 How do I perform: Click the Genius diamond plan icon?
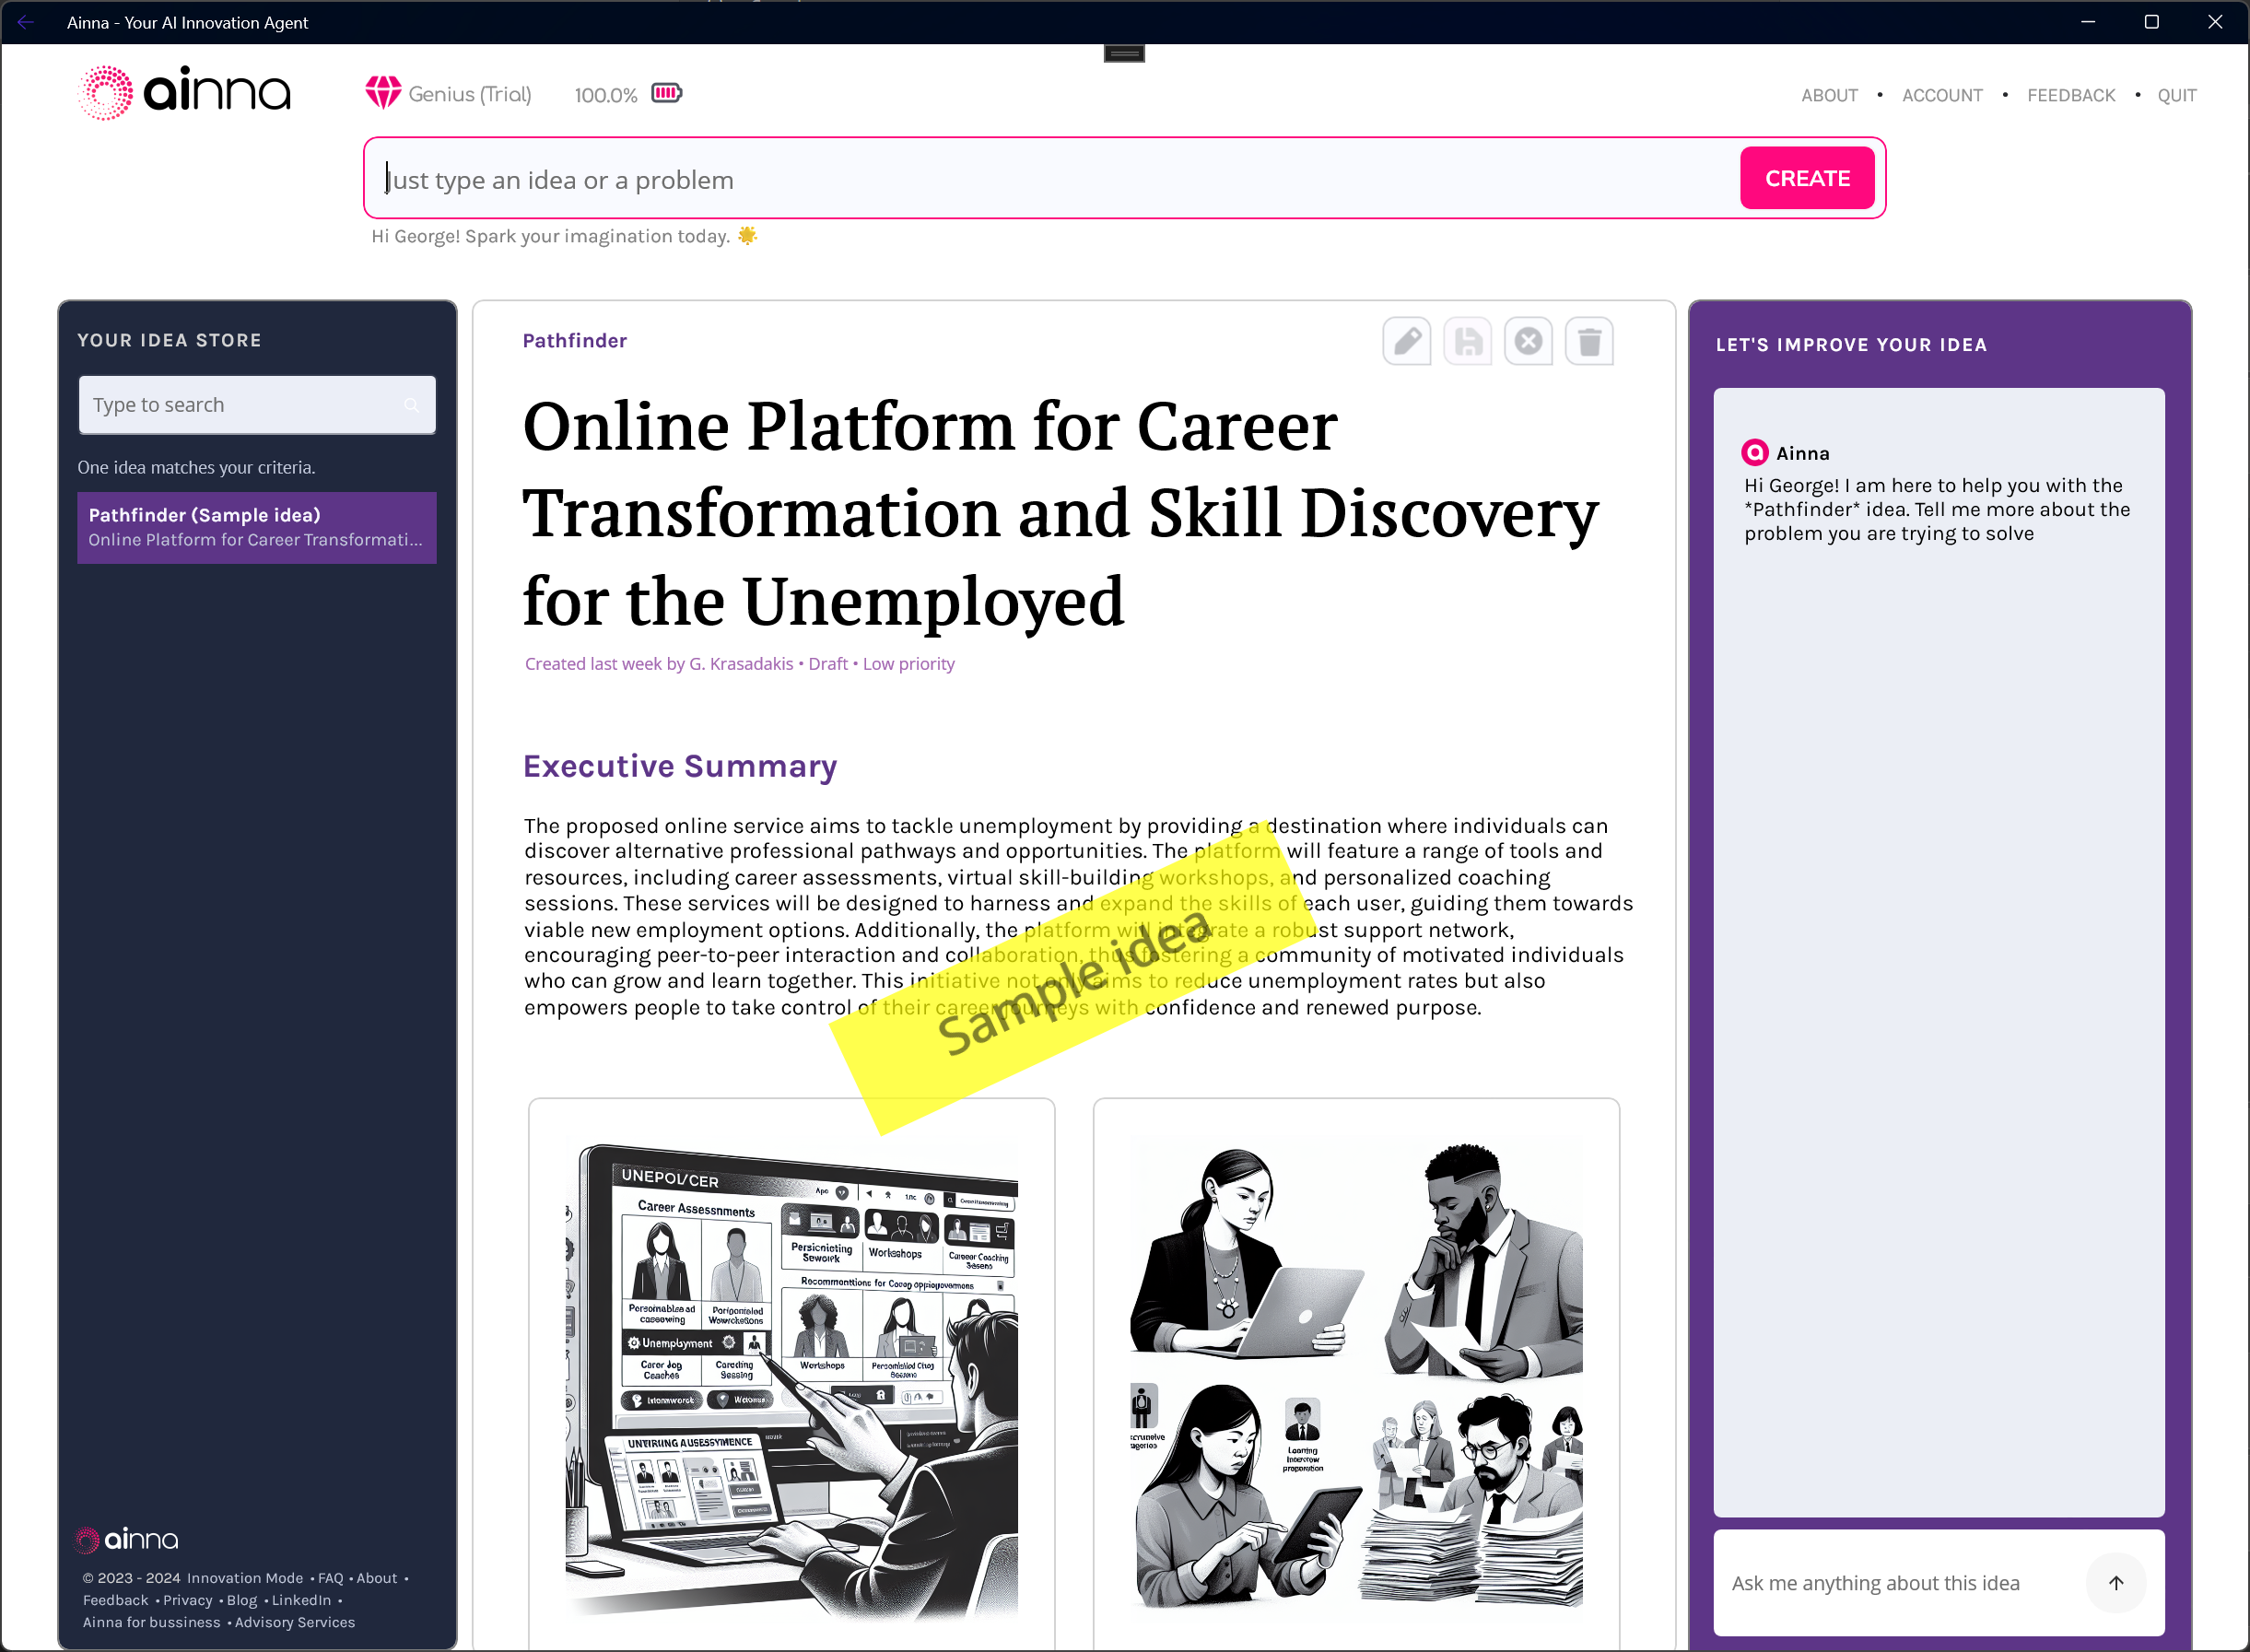click(383, 93)
